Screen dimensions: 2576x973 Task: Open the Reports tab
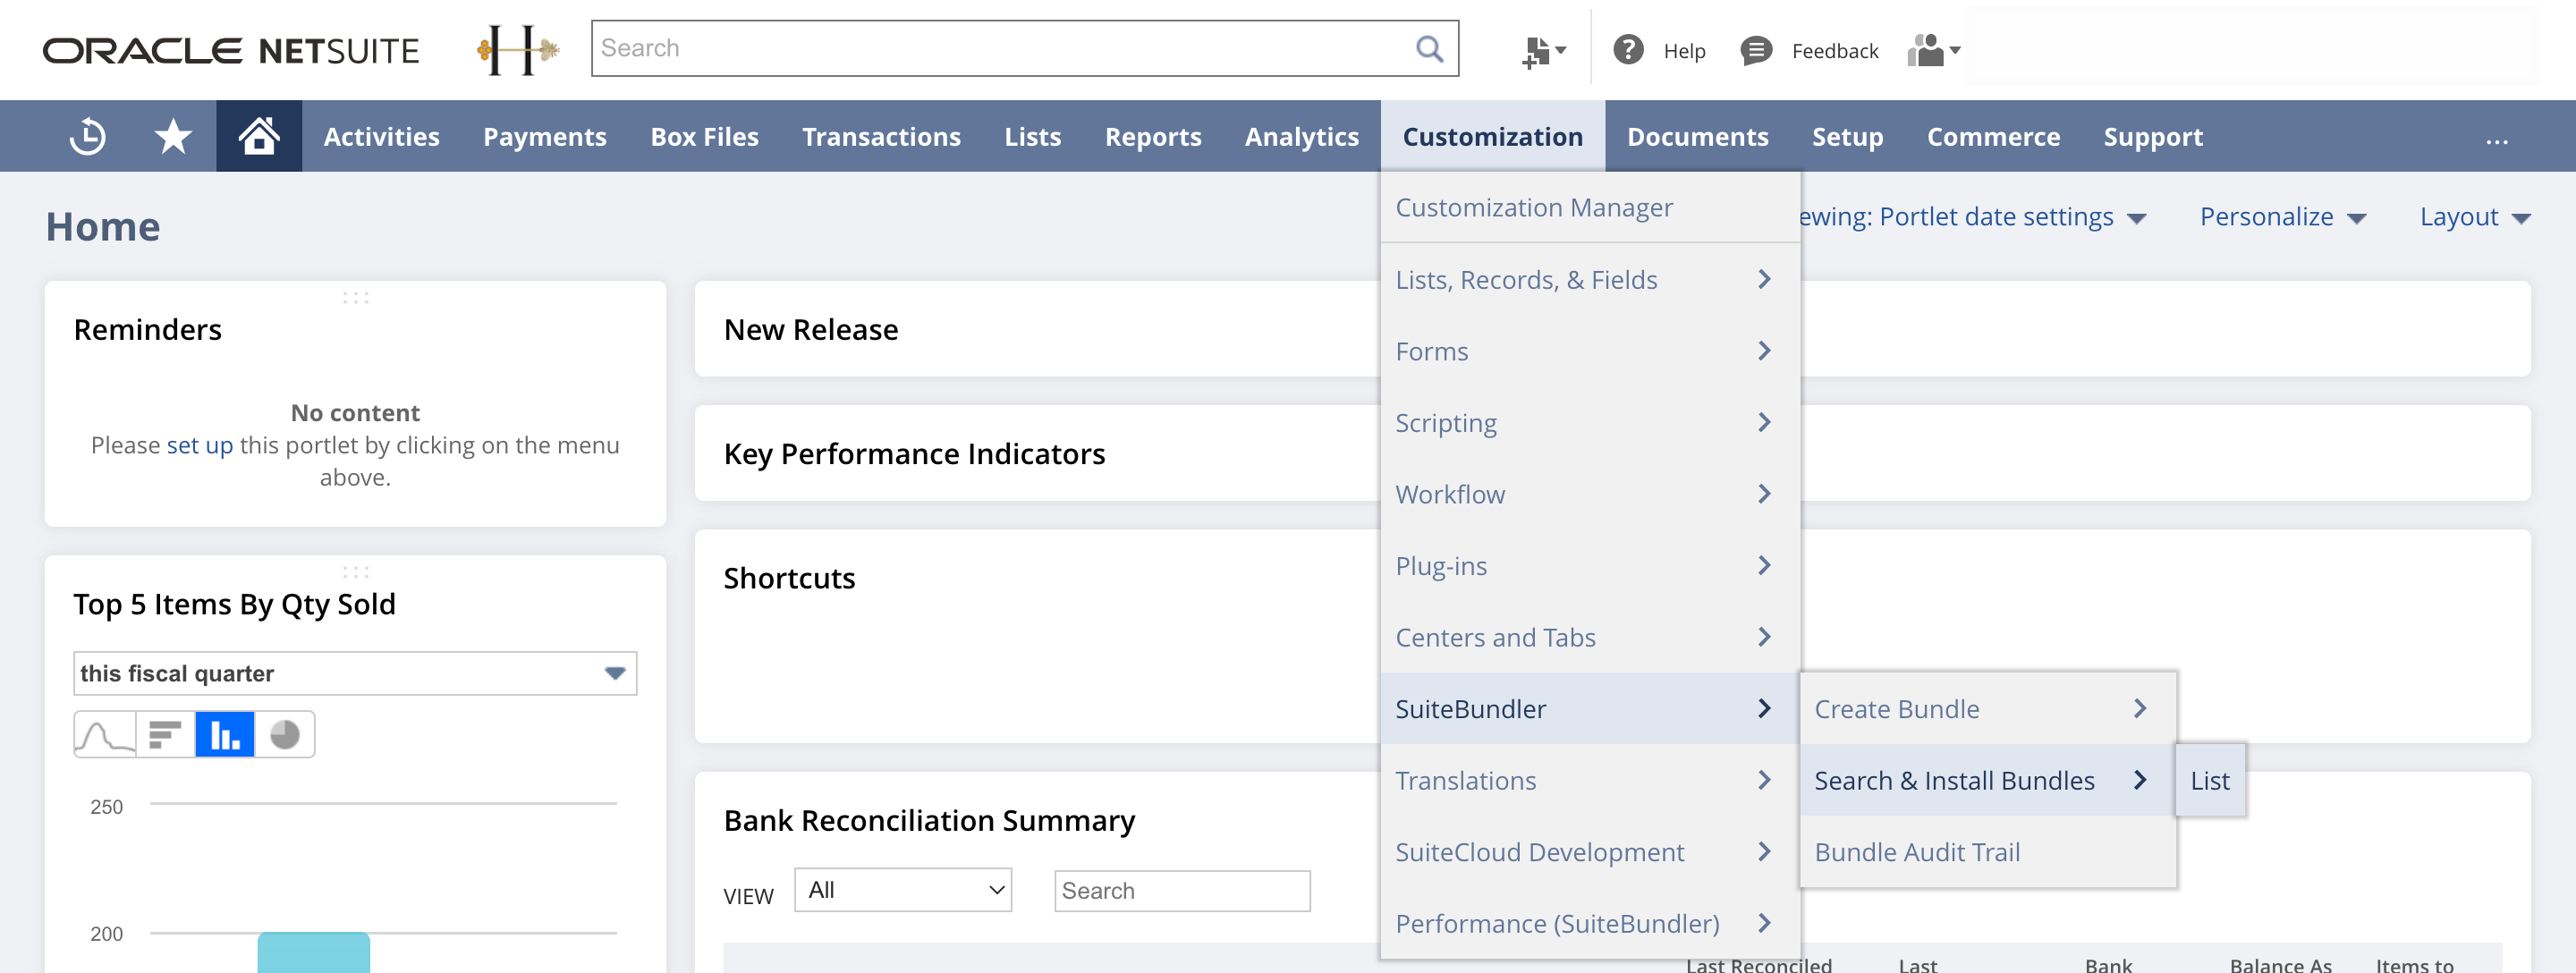coord(1153,136)
